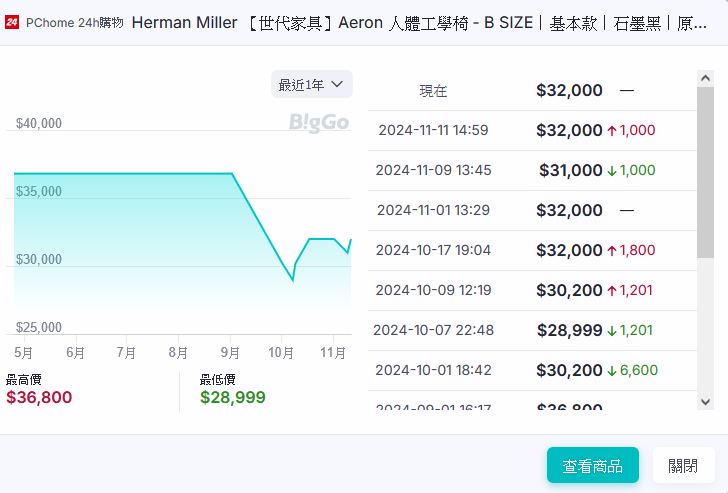Click the 現在 current price row

point(531,90)
